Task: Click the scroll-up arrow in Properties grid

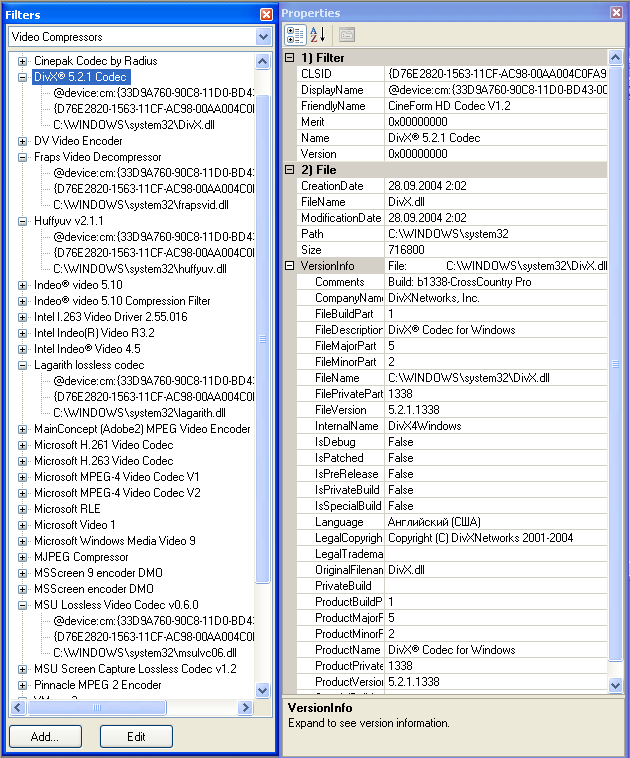Action: tap(615, 58)
